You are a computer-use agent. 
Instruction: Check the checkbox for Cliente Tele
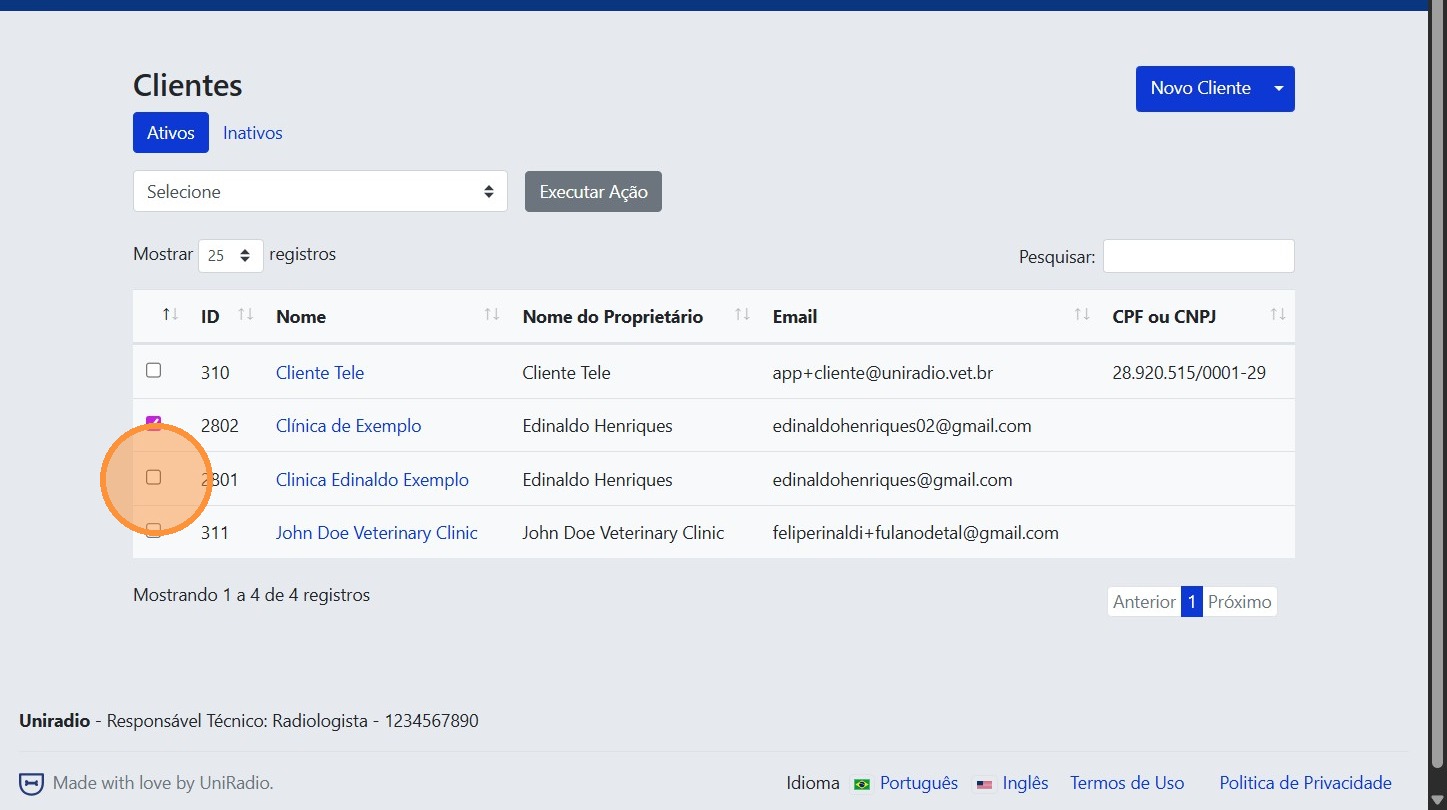tap(153, 370)
